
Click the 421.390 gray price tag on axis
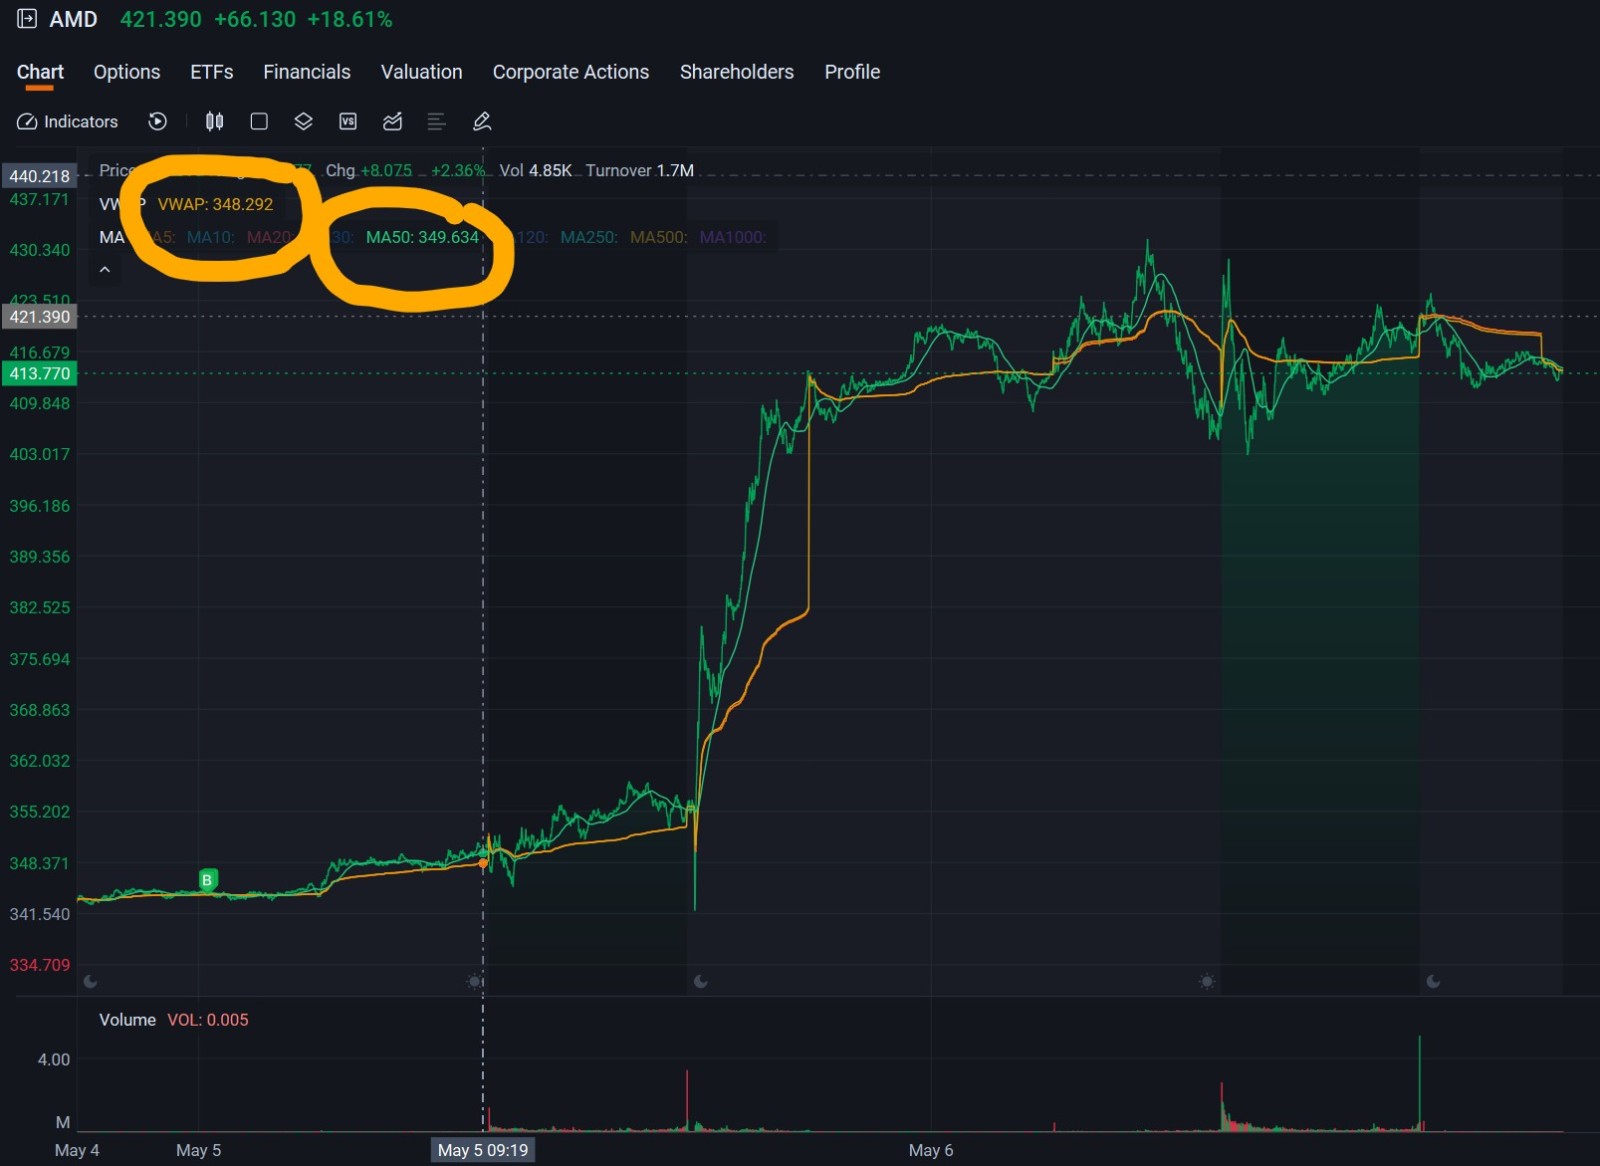[x=39, y=317]
